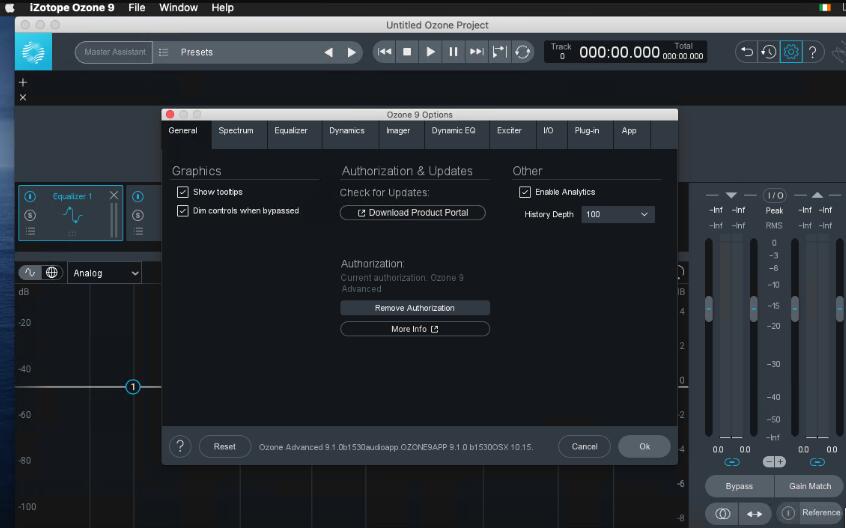
Task: Open options help with the bottom-left question mark
Action: point(180,447)
